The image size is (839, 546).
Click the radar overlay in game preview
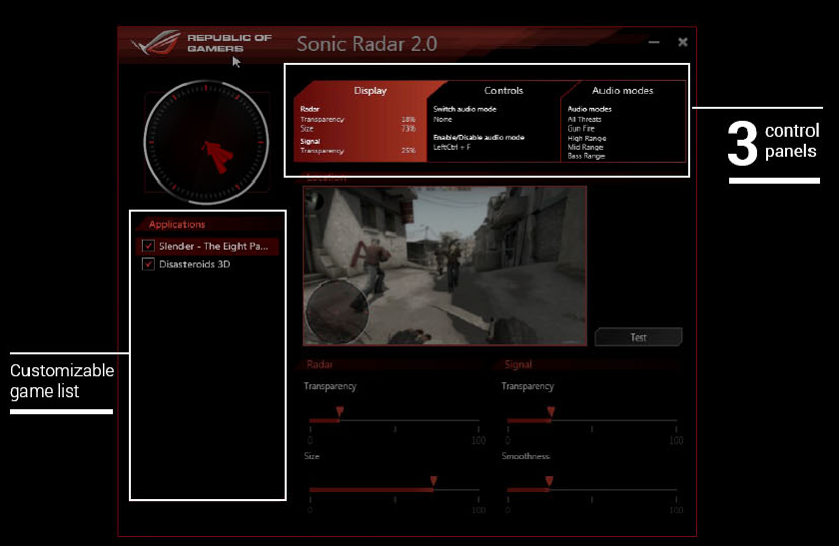coord(337,312)
